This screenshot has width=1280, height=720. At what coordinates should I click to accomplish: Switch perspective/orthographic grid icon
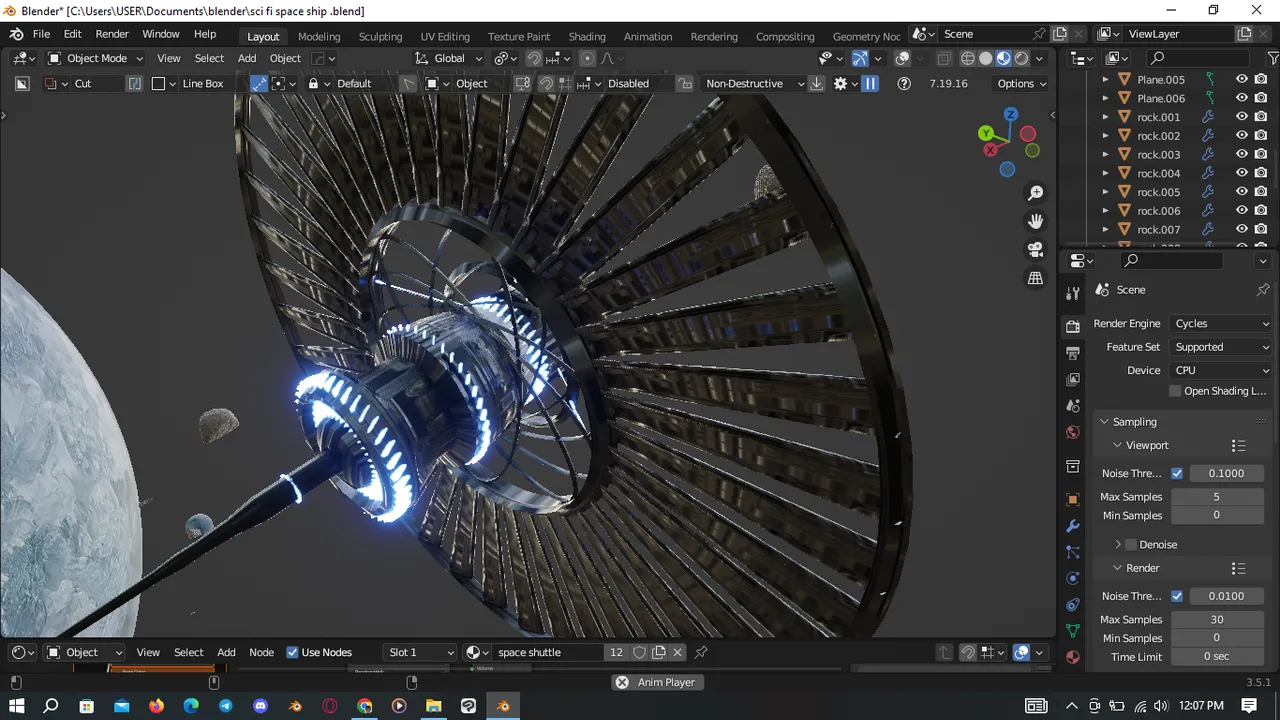[1035, 278]
